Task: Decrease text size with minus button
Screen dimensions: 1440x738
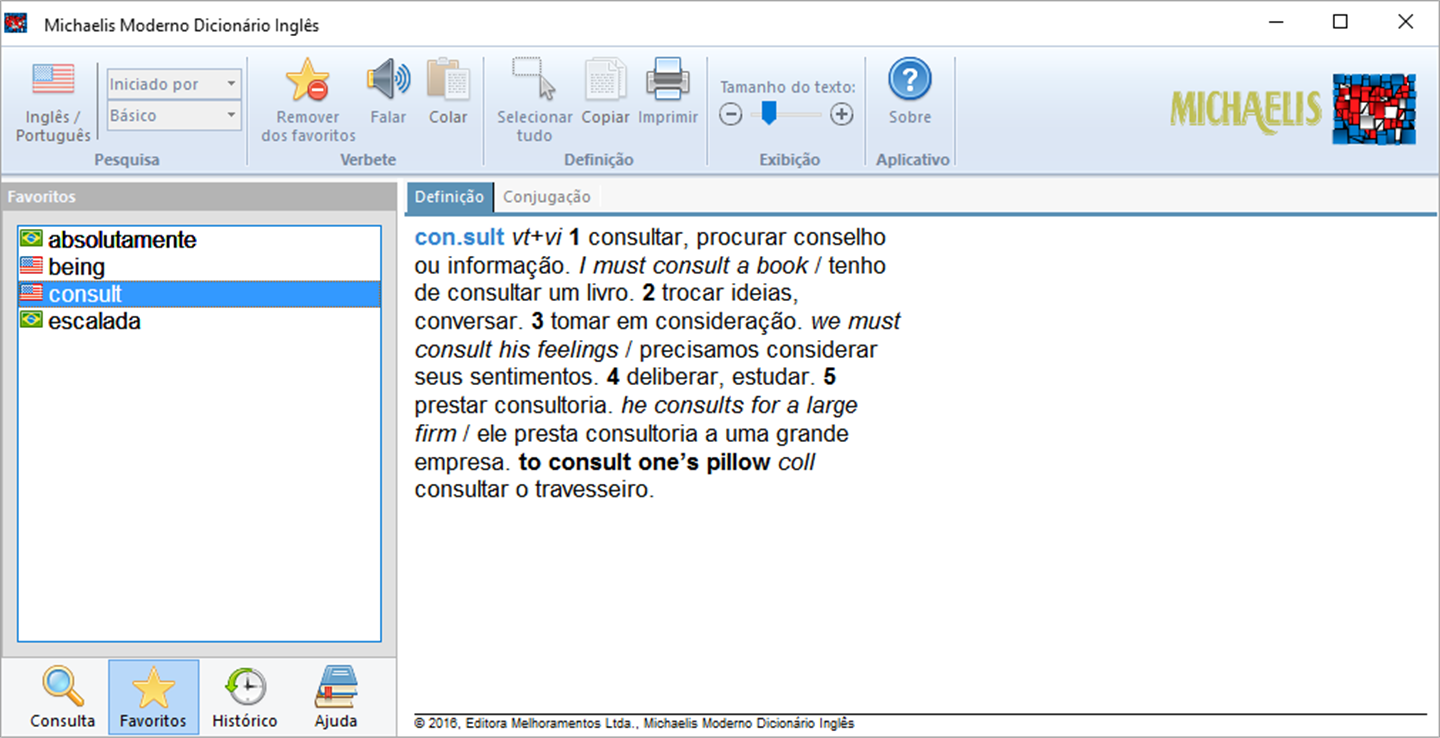Action: tap(731, 115)
